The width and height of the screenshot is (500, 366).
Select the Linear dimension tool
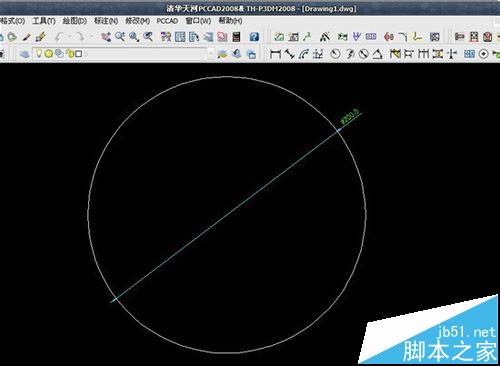pos(275,54)
